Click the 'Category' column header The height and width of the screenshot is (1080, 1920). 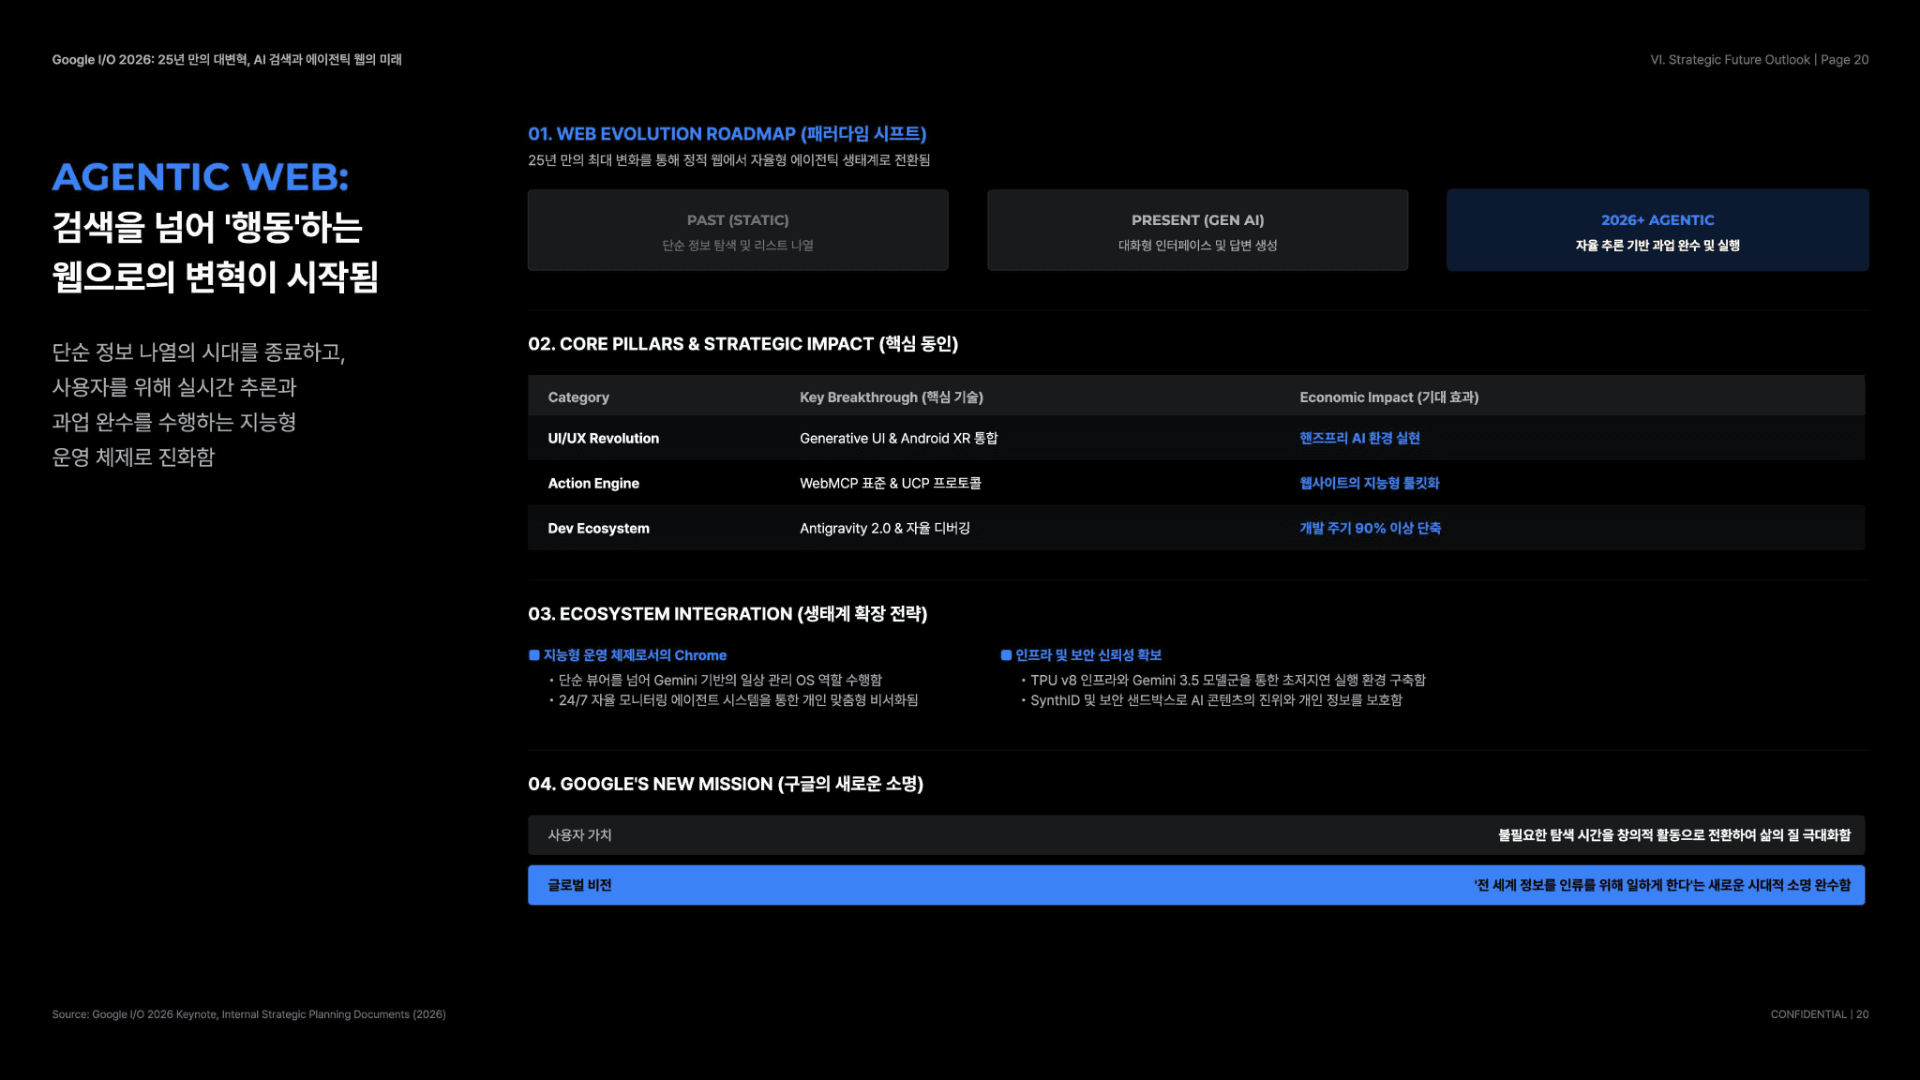click(x=578, y=397)
